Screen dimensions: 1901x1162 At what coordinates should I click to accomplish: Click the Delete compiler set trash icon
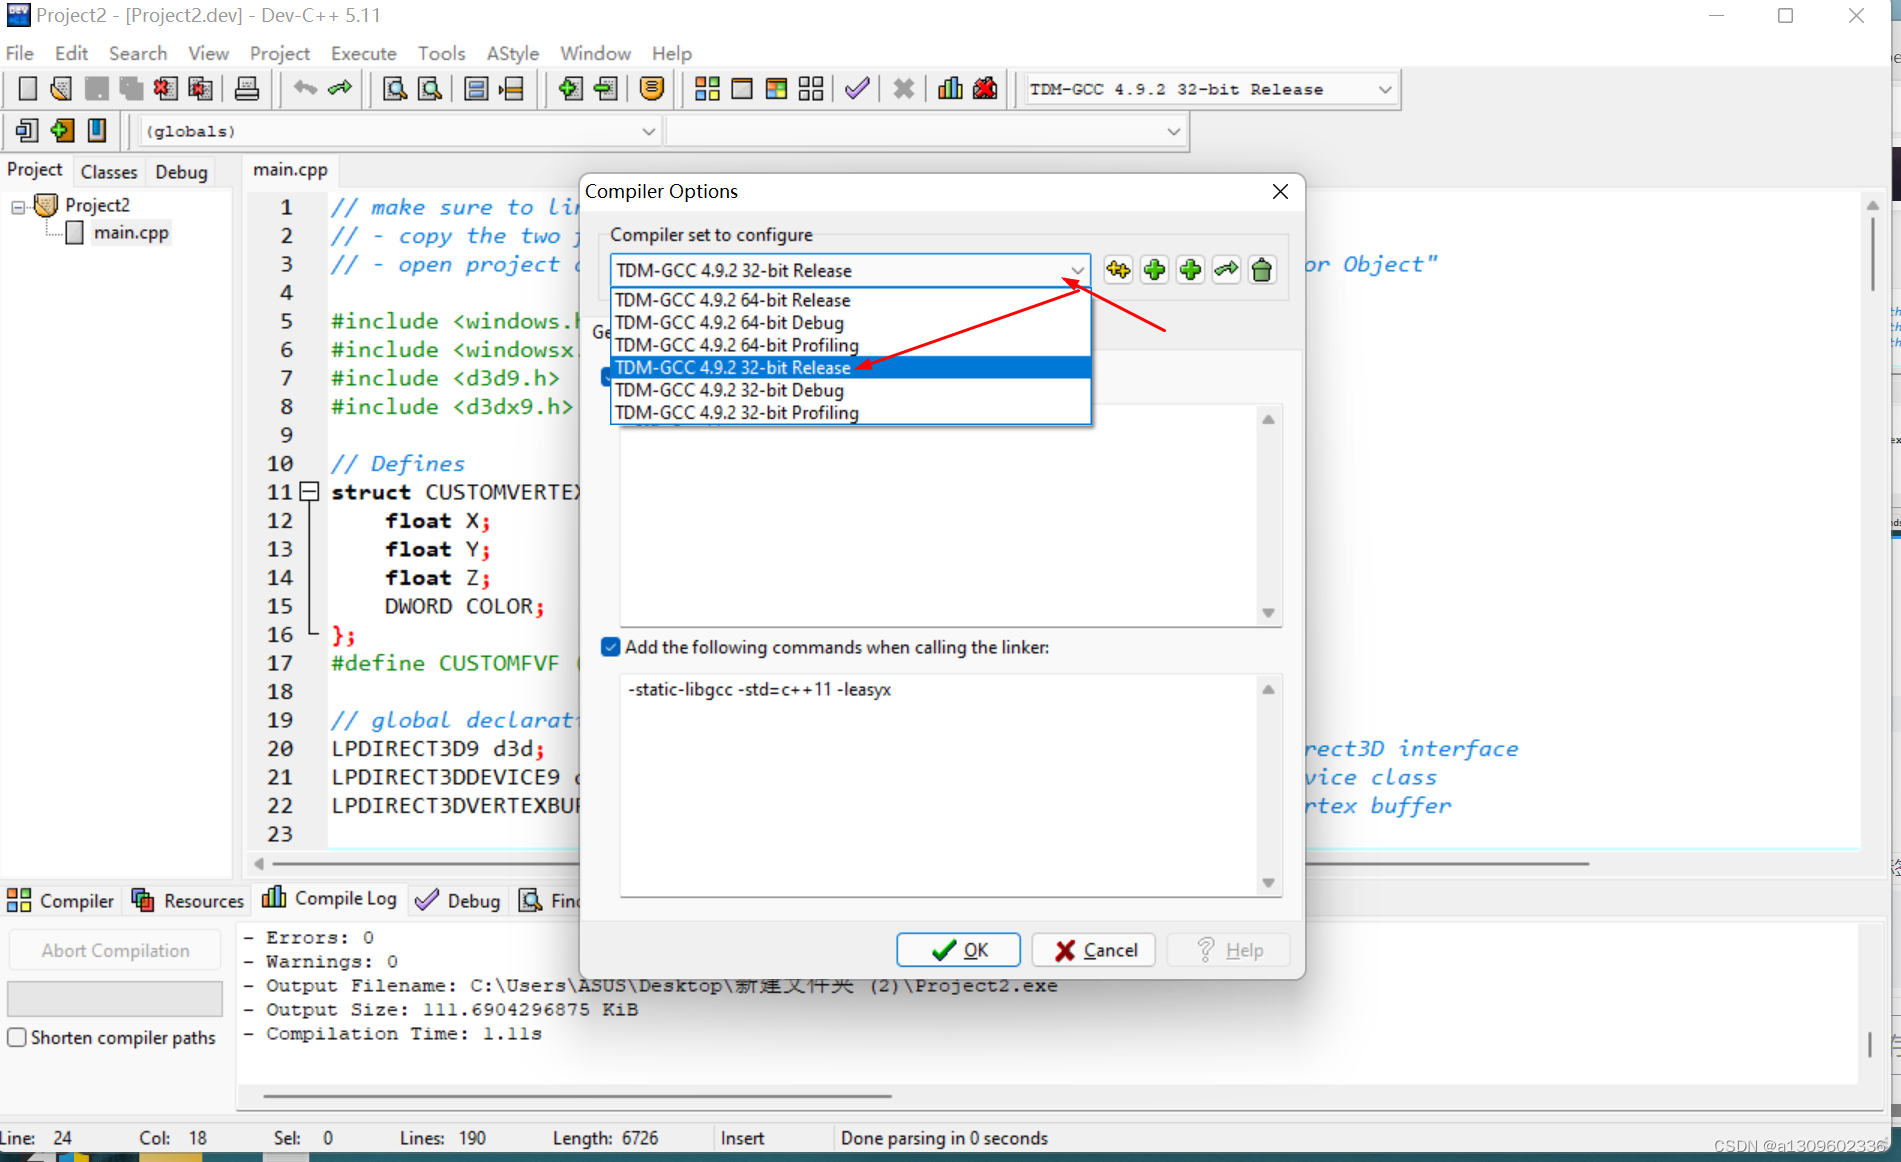[1262, 270]
